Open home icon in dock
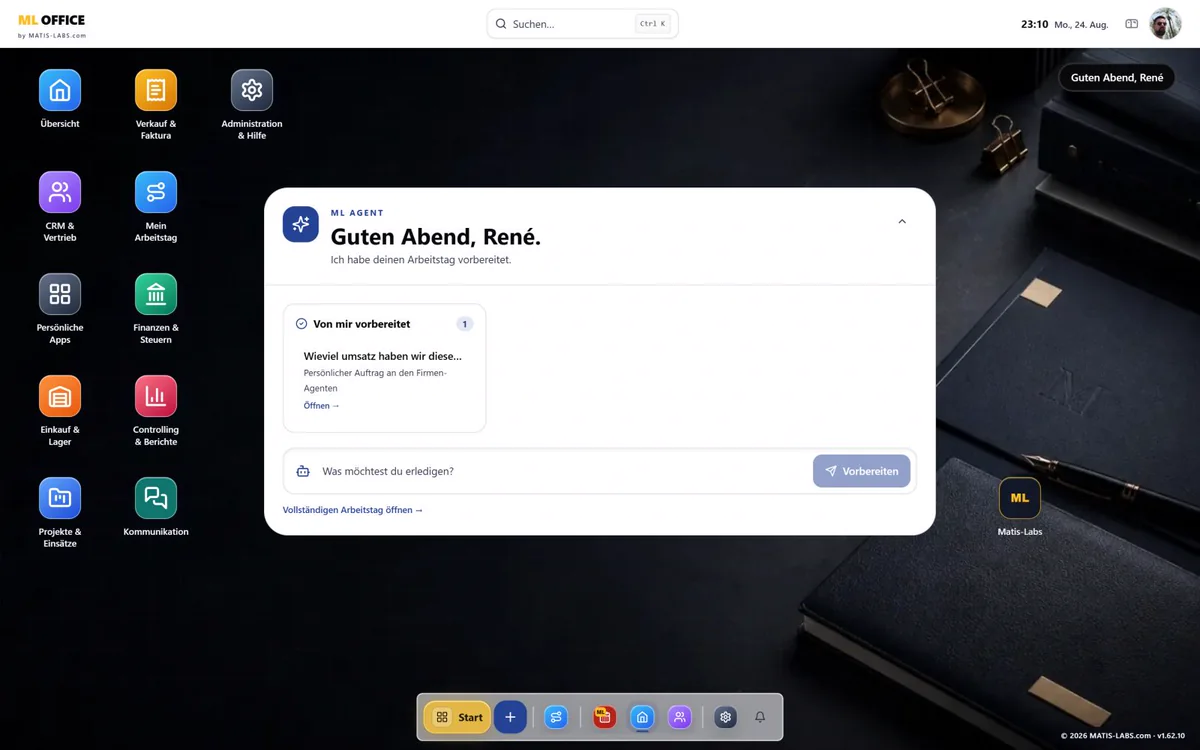The image size is (1200, 750). pyautogui.click(x=642, y=717)
